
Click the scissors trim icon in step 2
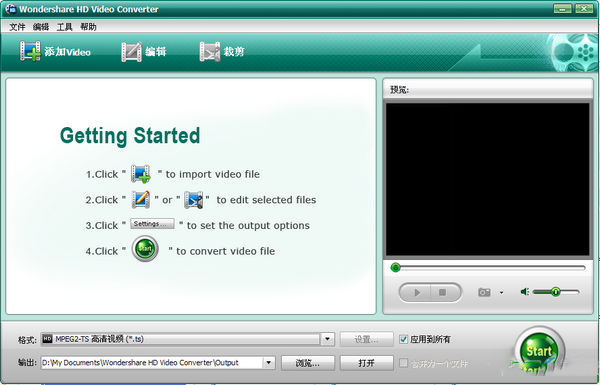tap(194, 200)
